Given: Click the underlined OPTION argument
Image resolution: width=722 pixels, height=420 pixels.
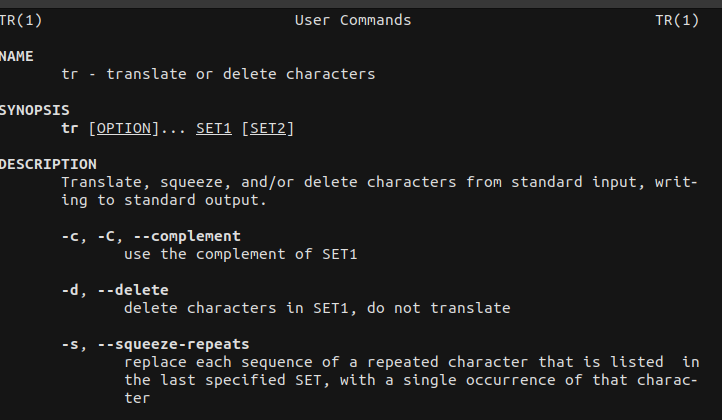Looking at the screenshot, I should pyautogui.click(x=123, y=128).
